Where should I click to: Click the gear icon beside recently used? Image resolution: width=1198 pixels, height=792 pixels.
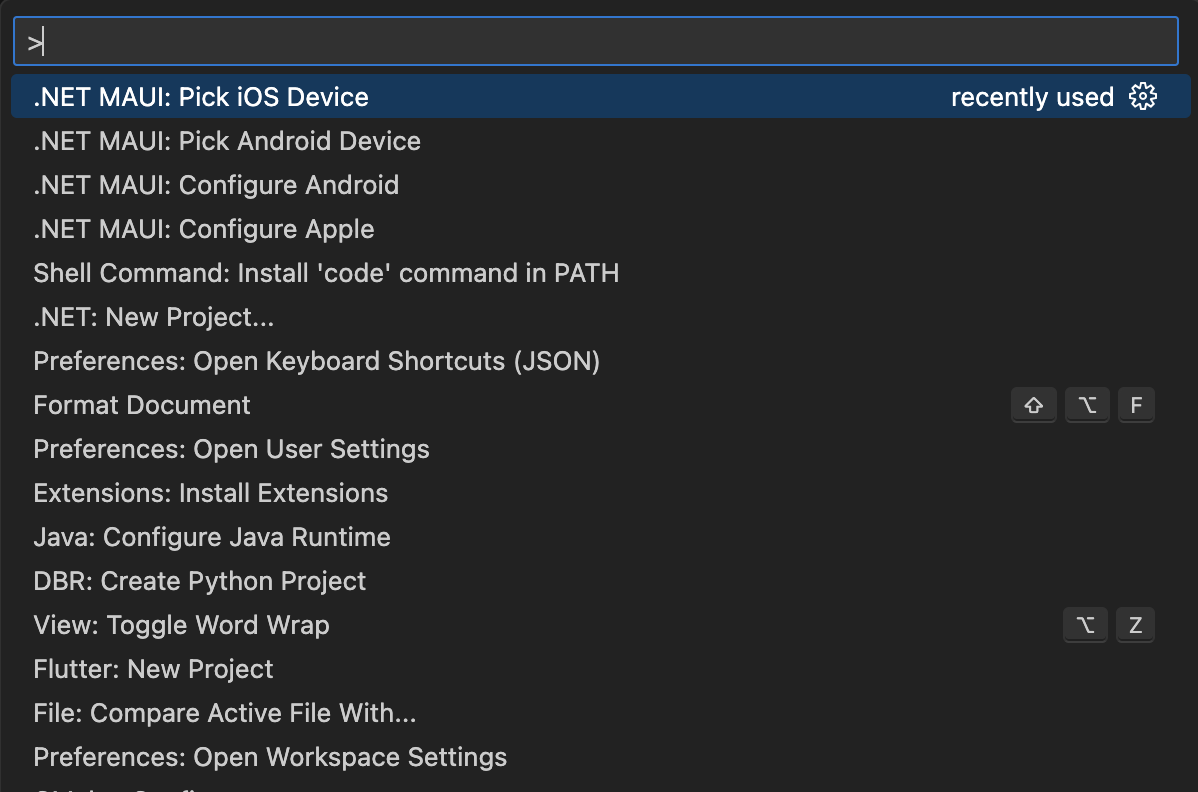click(x=1142, y=97)
